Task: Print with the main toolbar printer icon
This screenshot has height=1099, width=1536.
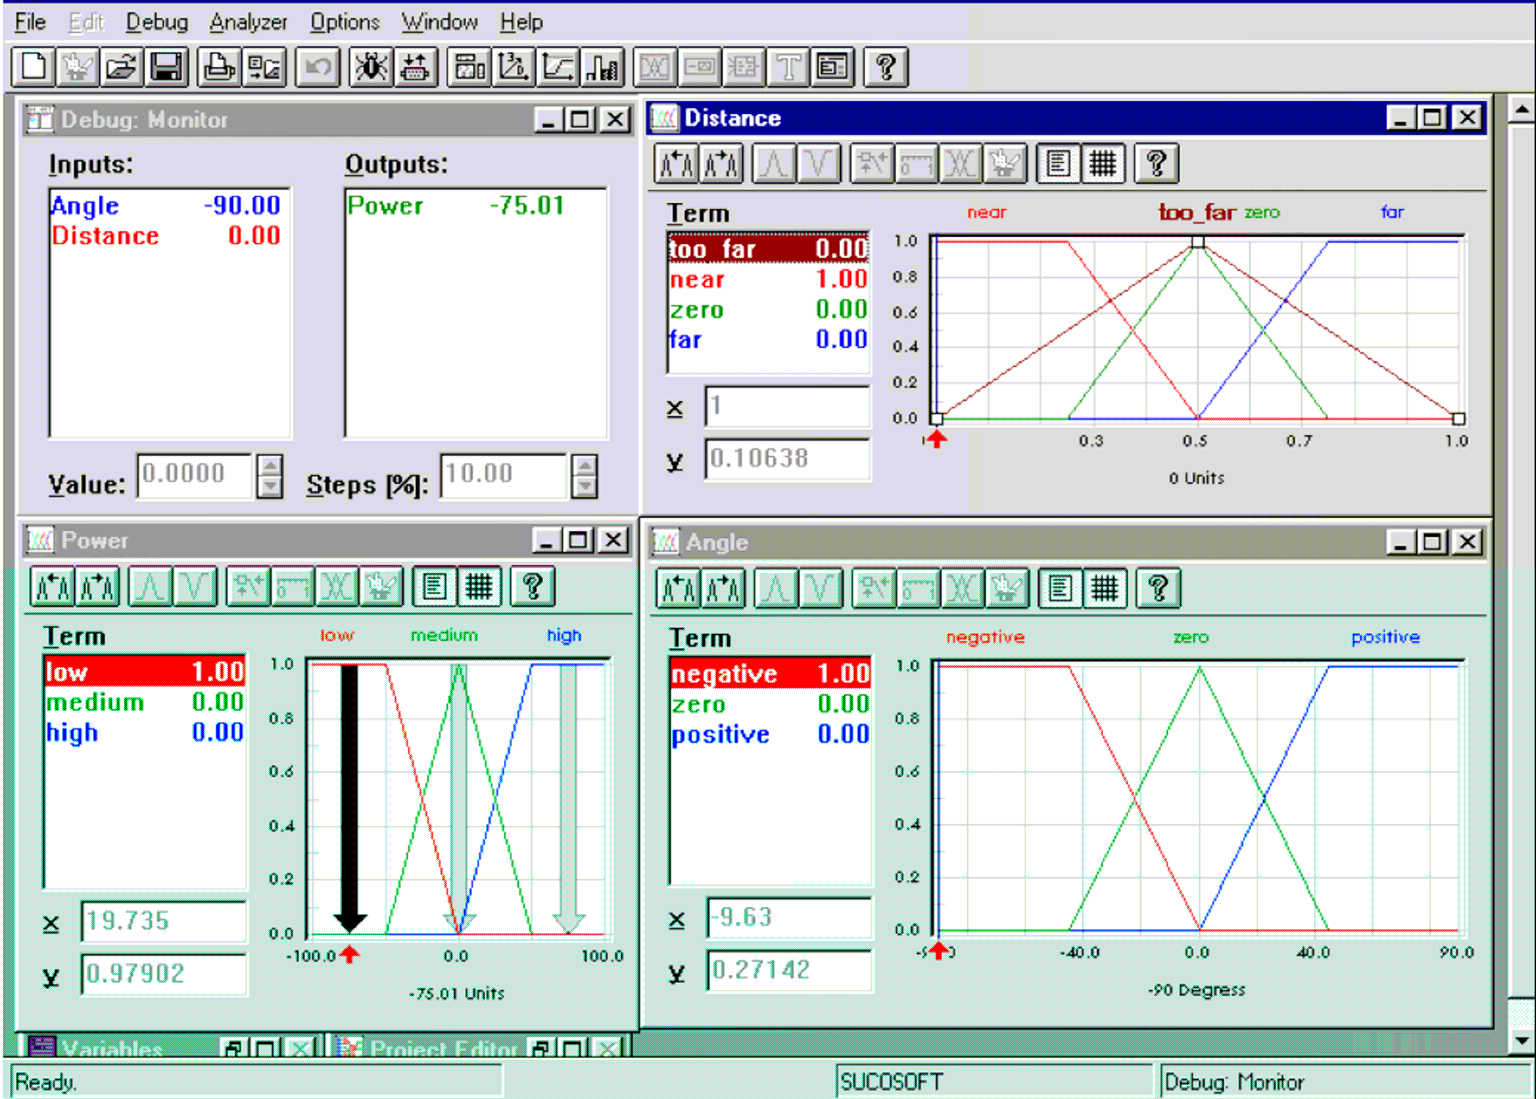Action: point(219,67)
